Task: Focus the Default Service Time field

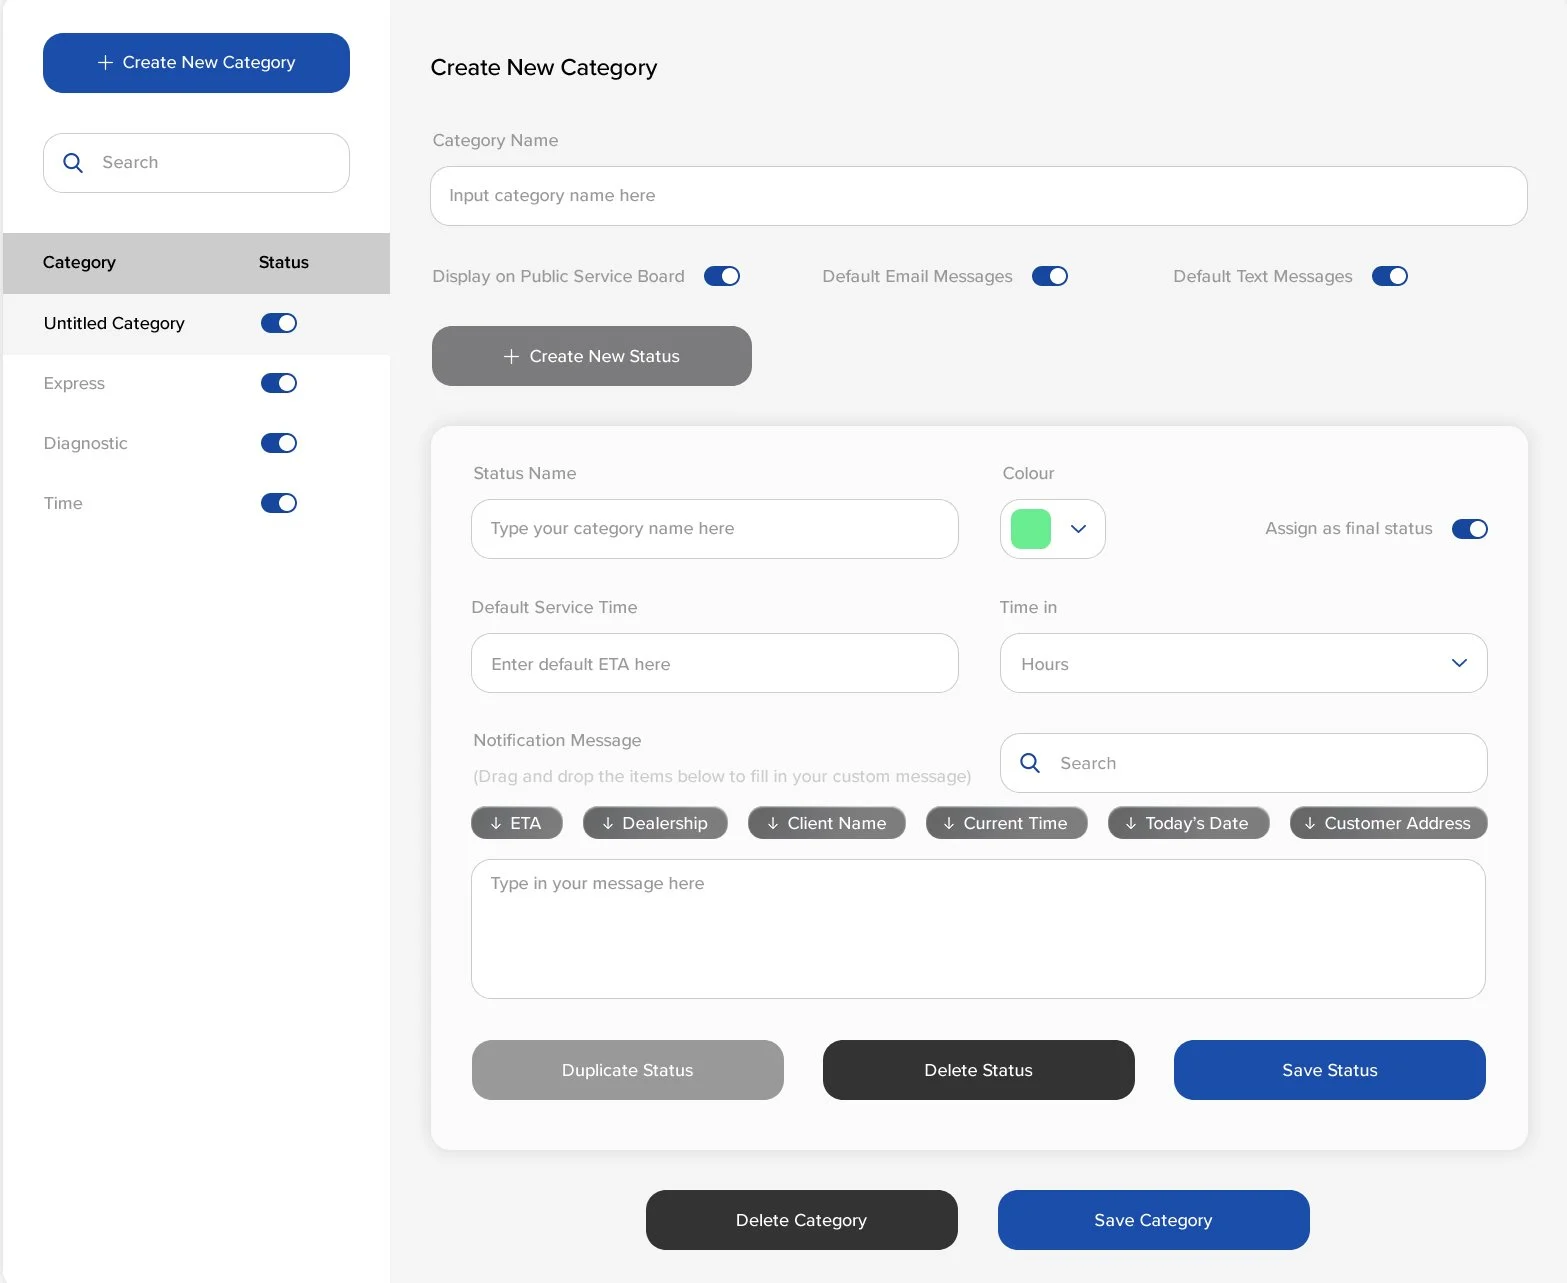Action: [x=715, y=663]
